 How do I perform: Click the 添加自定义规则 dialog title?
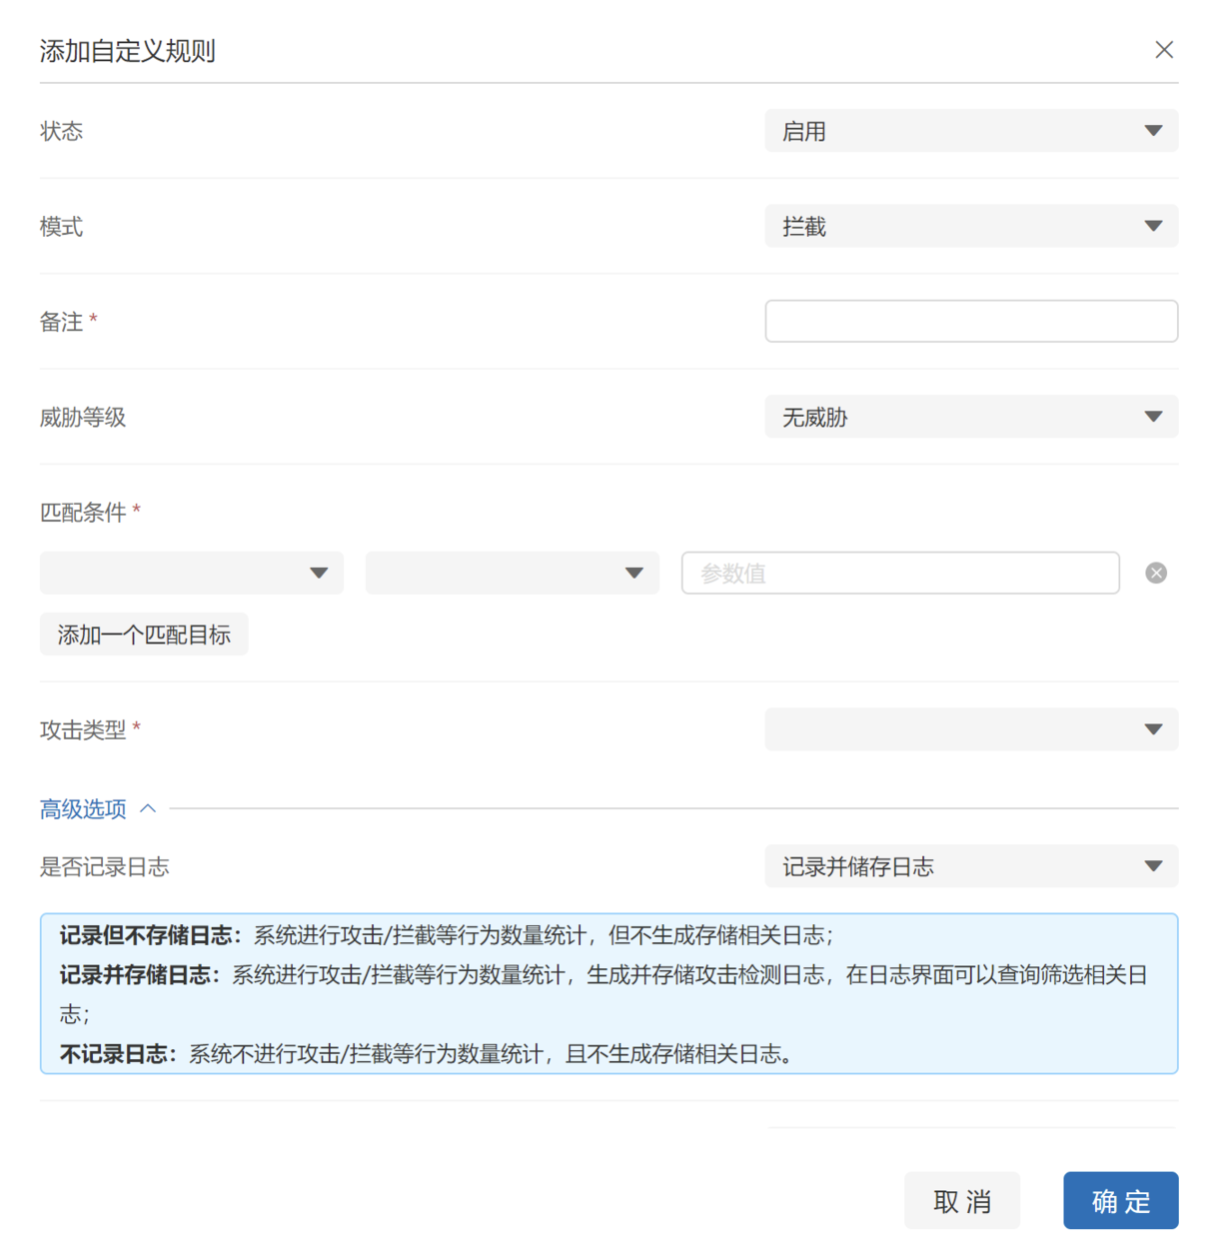point(127,51)
